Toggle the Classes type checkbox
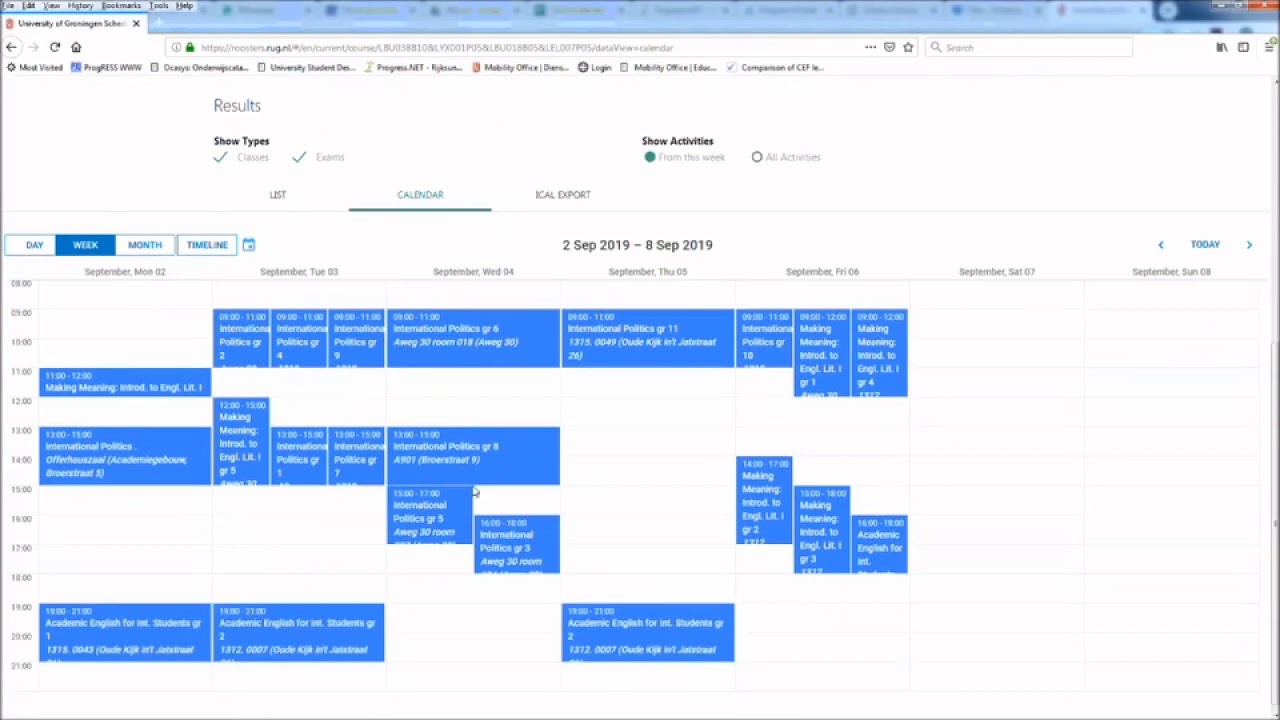 coord(221,157)
